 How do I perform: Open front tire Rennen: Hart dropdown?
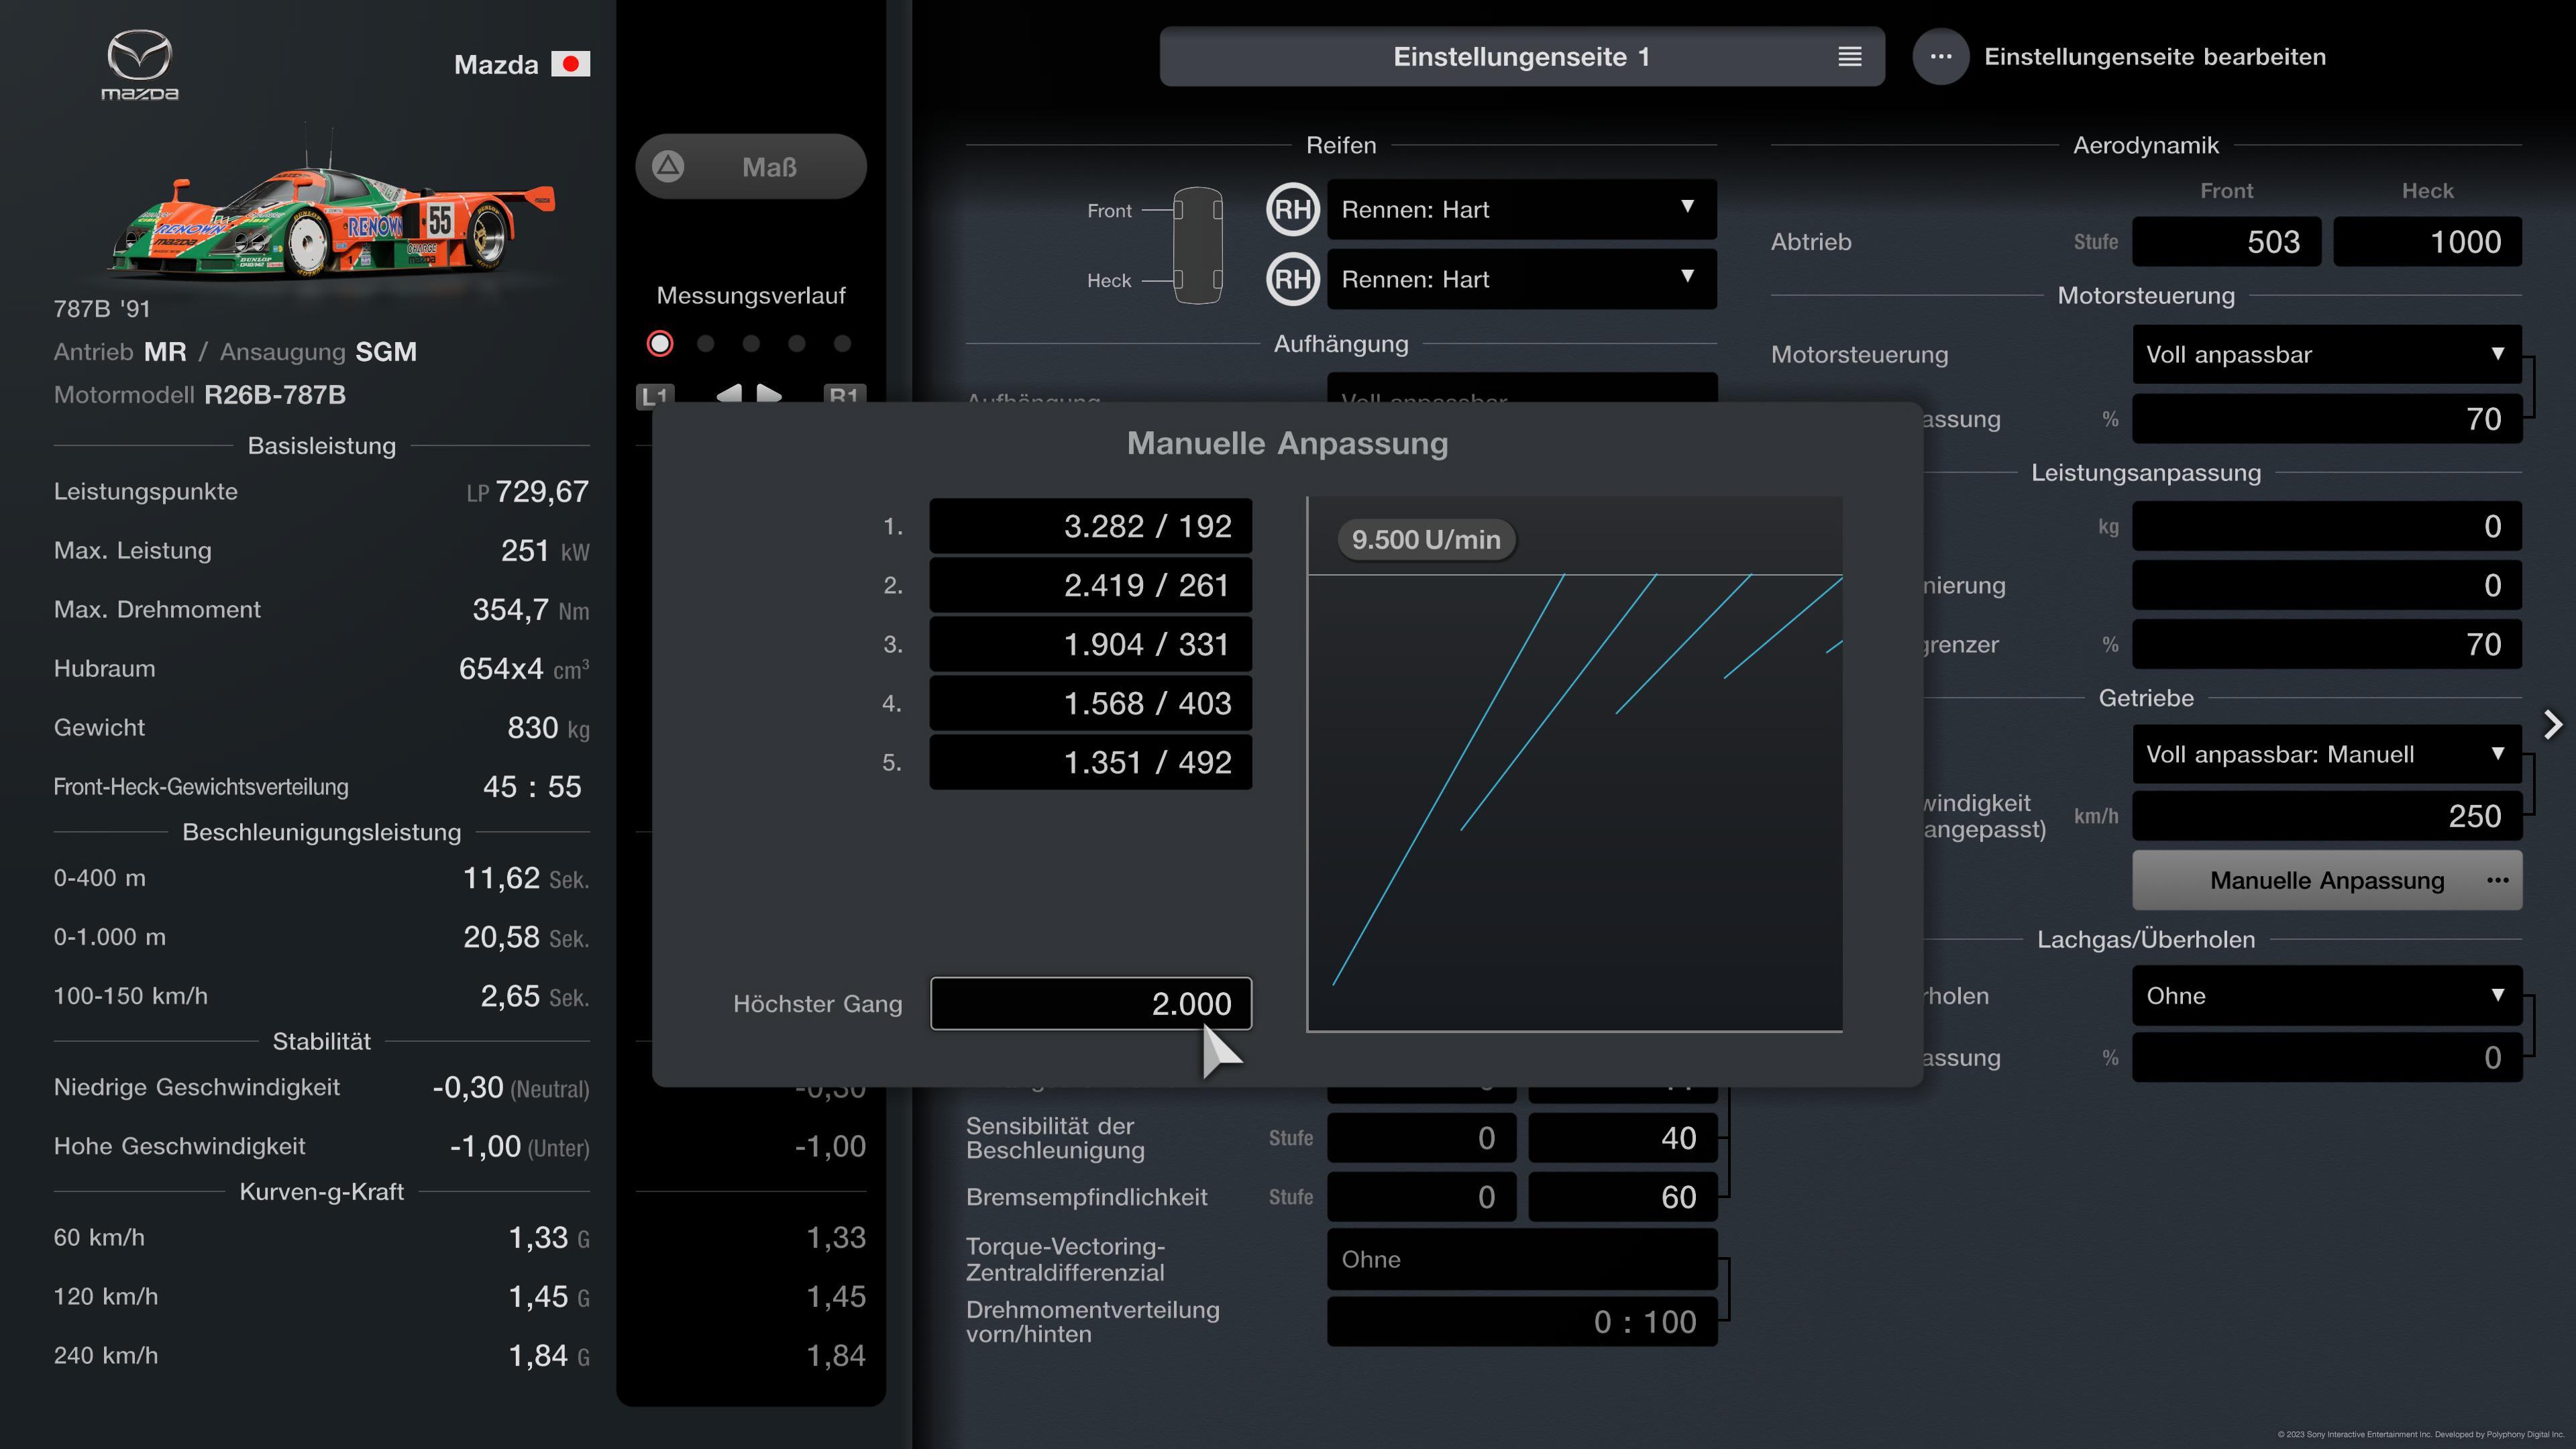[x=1522, y=210]
